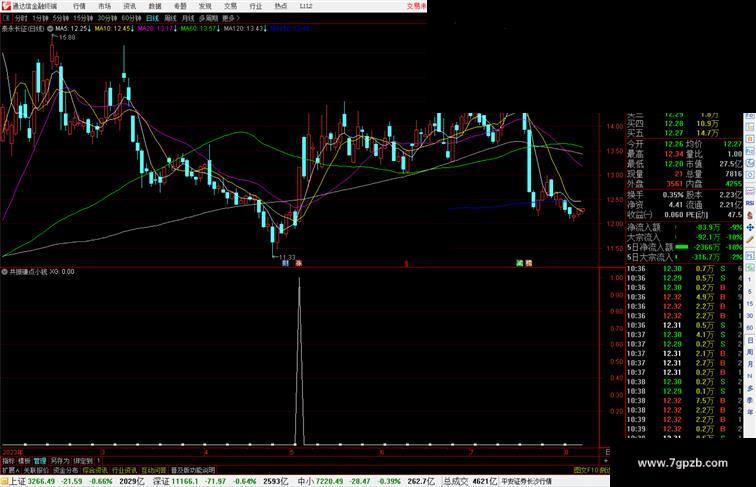Click the 5日净流入额 row
This screenshot has width=756, height=487.
tap(684, 247)
